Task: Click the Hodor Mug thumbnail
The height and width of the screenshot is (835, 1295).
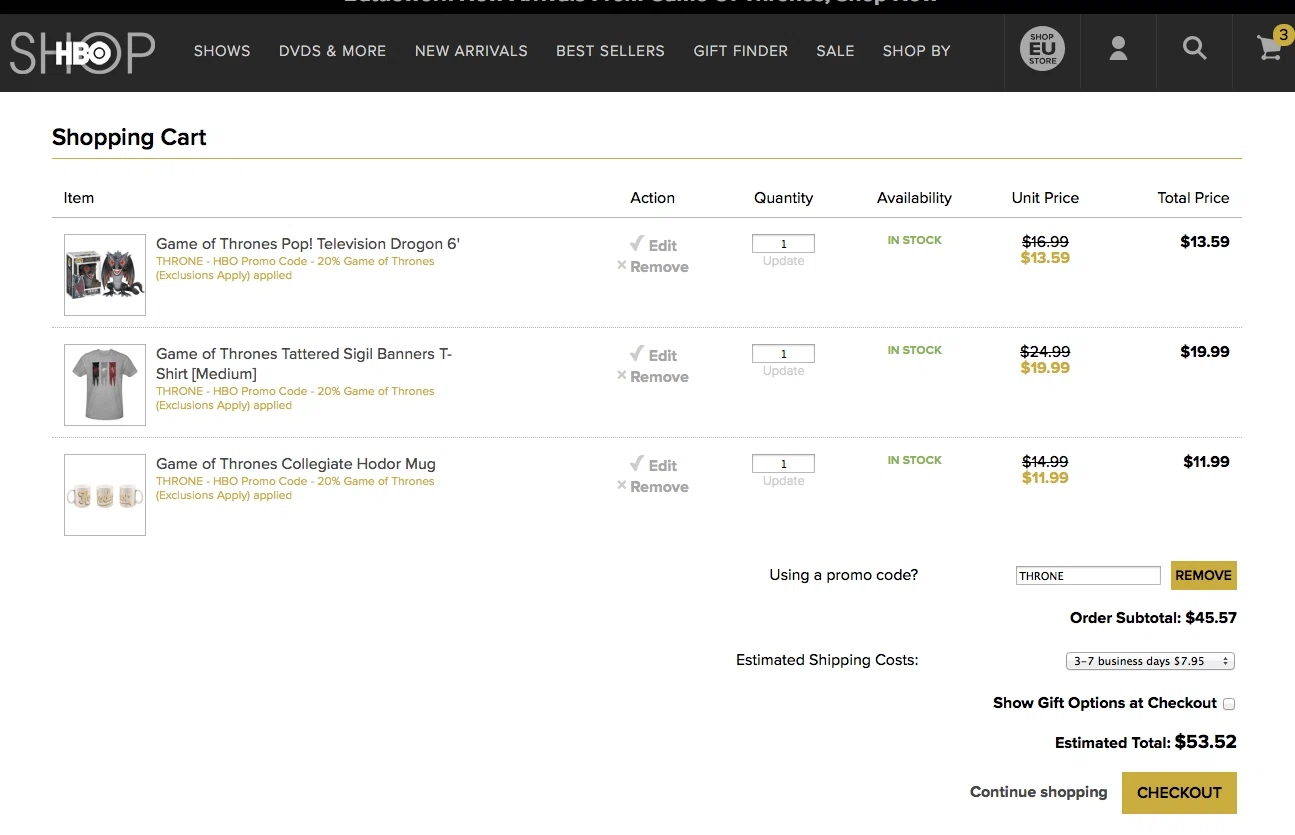Action: pyautogui.click(x=105, y=495)
